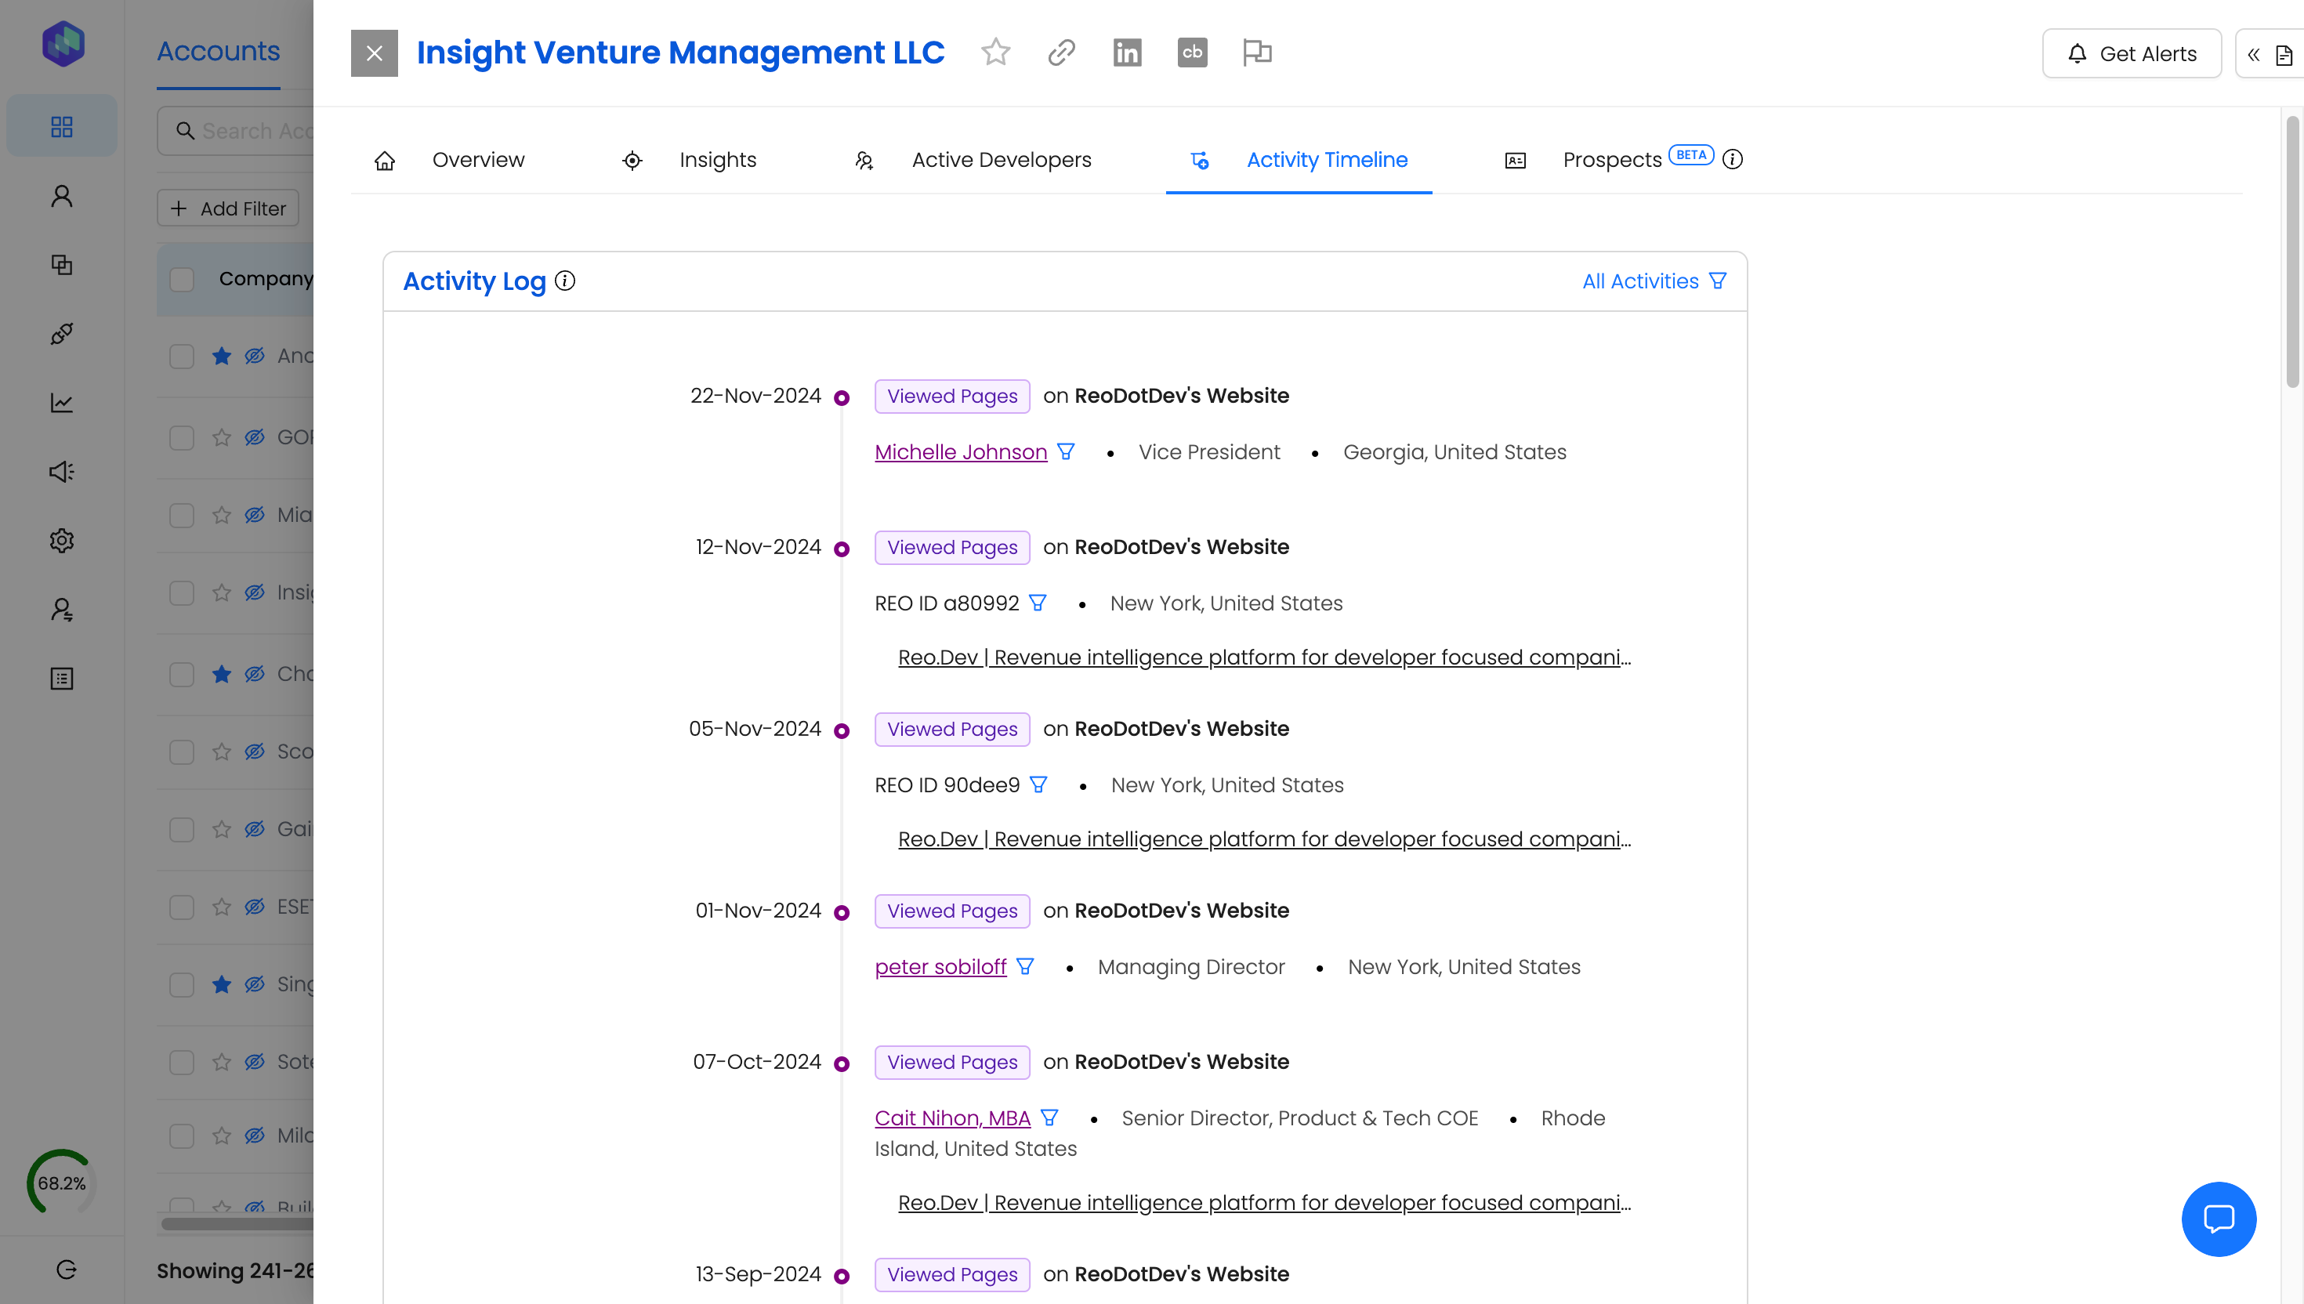
Task: Copy the account link via chain icon
Action: pyautogui.click(x=1061, y=53)
